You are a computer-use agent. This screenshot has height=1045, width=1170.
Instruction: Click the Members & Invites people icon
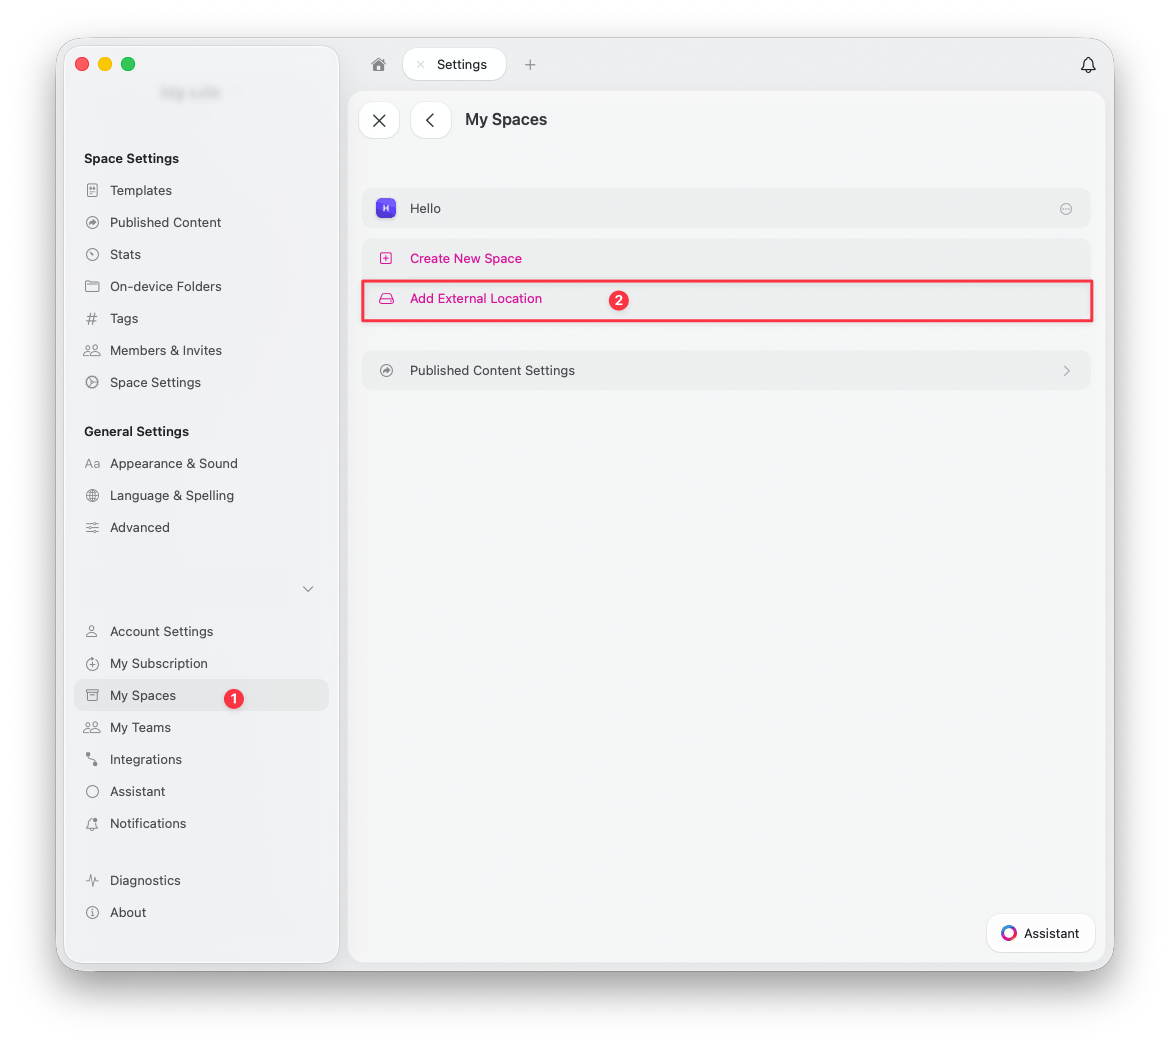(92, 351)
